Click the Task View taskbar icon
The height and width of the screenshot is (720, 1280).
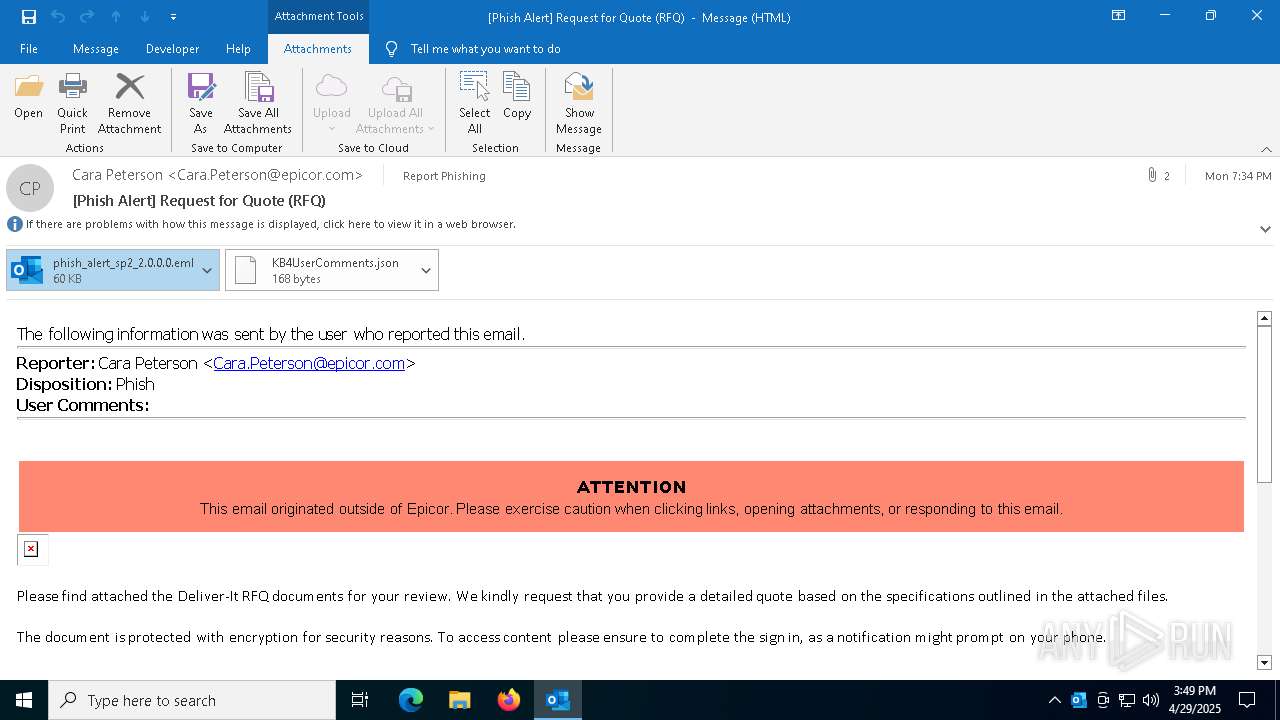coord(360,700)
